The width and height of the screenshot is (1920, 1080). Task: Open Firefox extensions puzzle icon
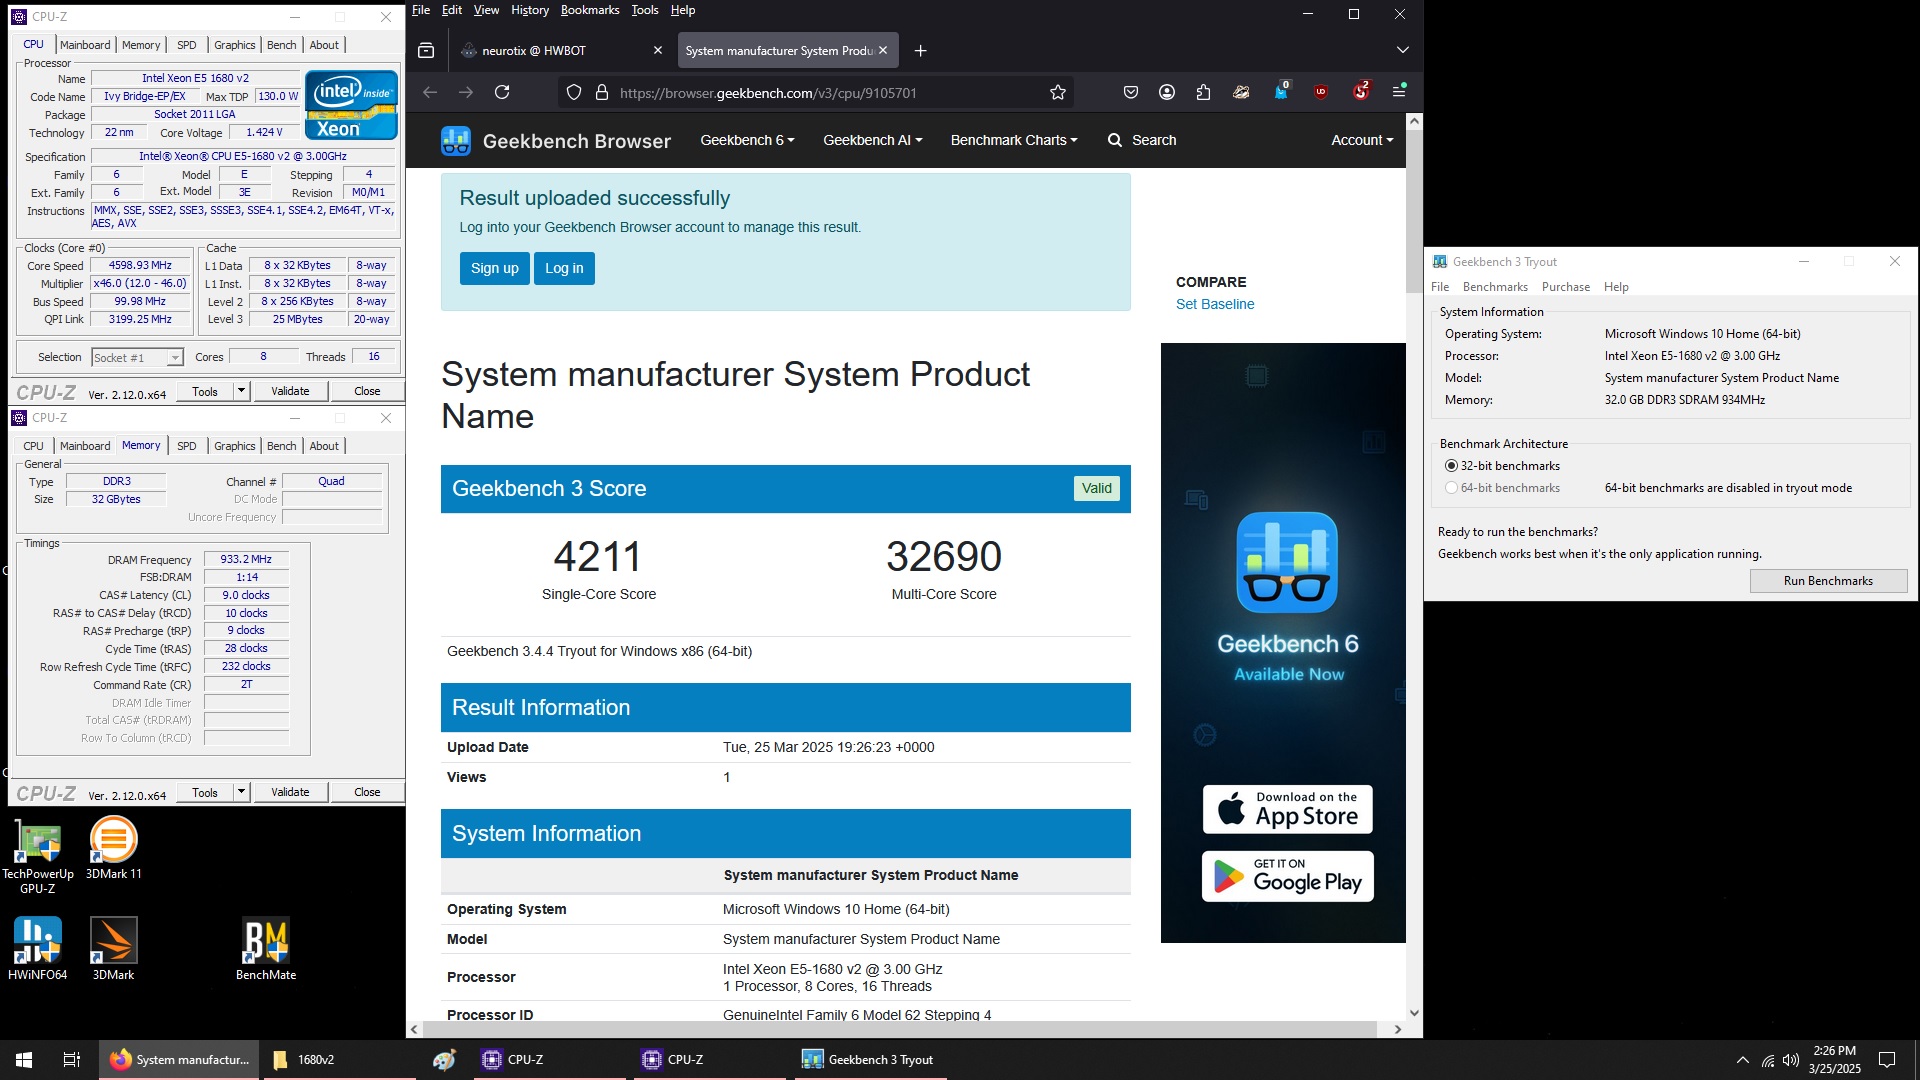(1203, 92)
